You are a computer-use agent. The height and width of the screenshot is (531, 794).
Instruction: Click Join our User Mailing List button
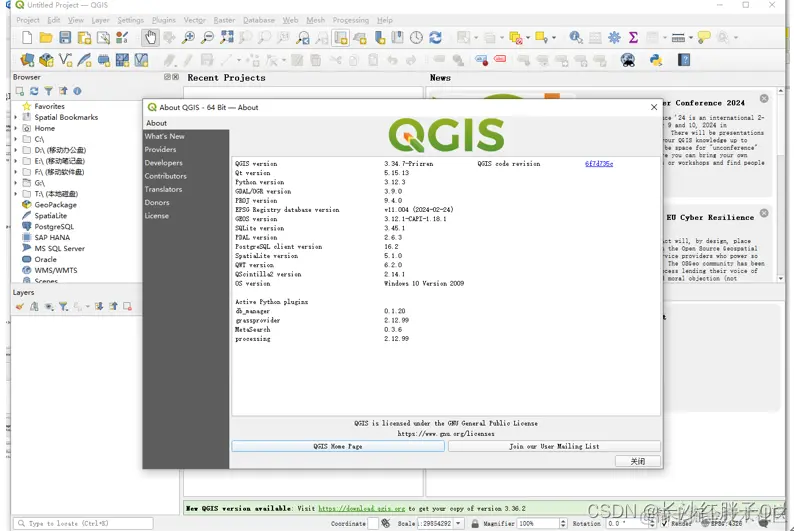[554, 446]
